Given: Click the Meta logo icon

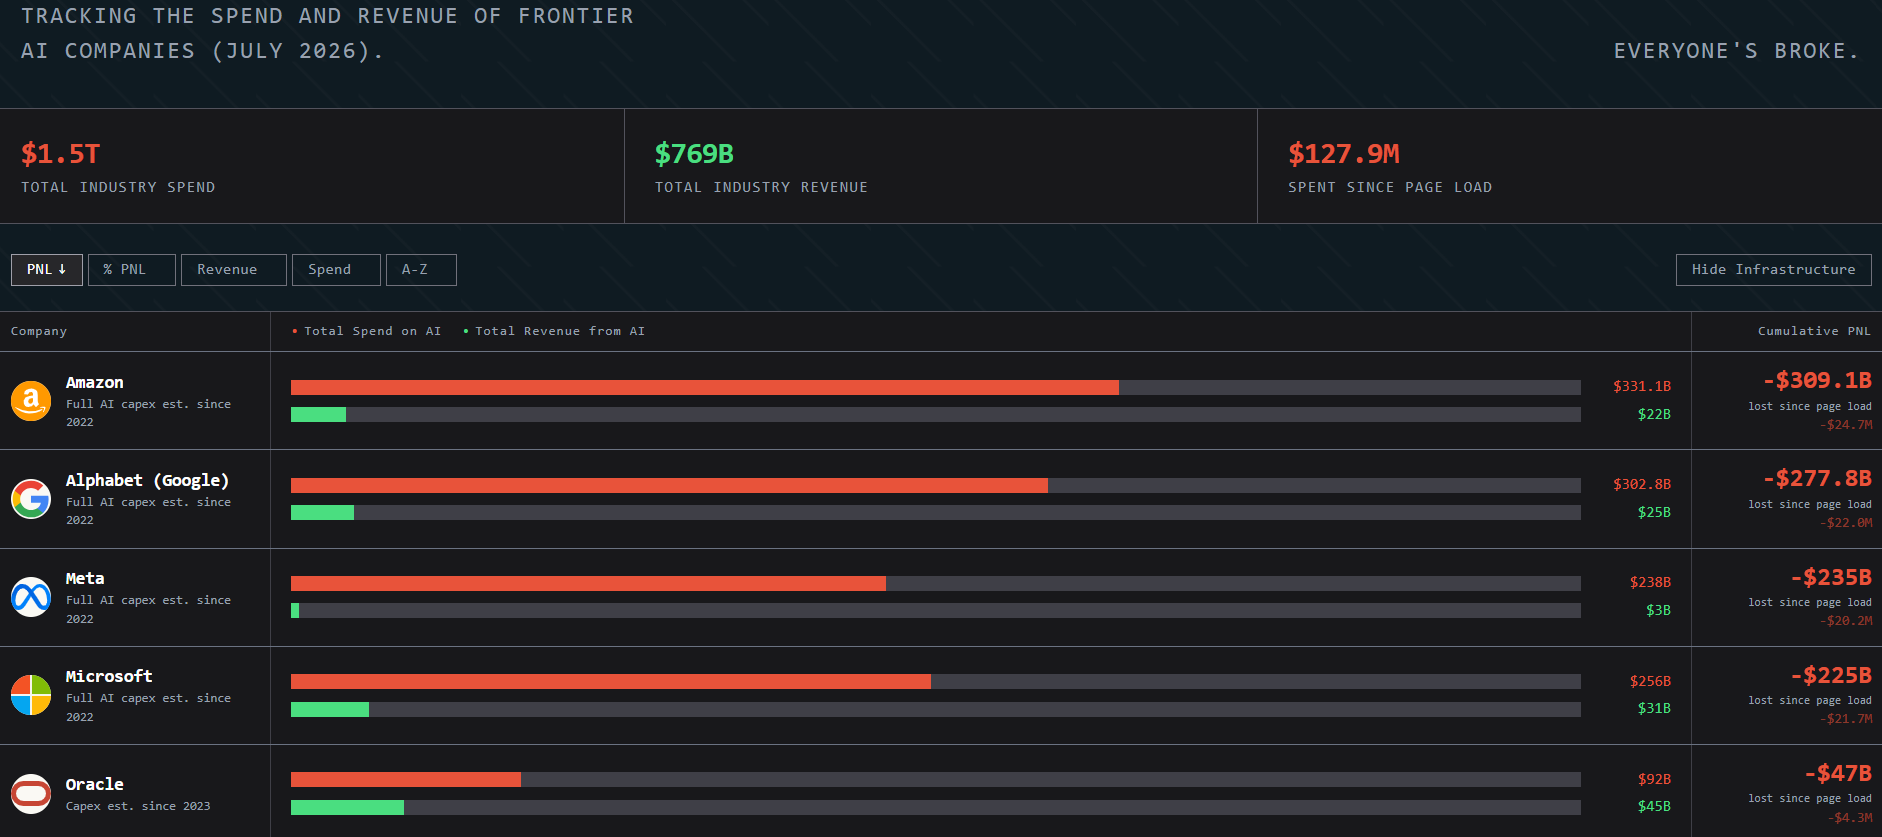Looking at the screenshot, I should coord(31,597).
